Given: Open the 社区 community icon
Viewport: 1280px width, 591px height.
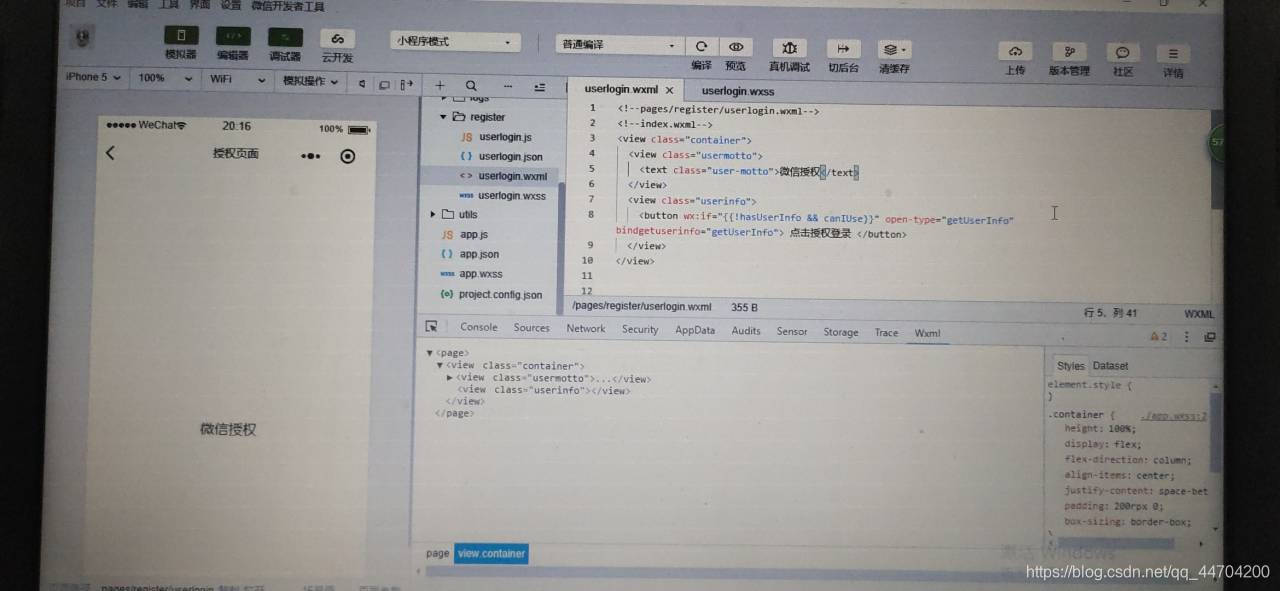Looking at the screenshot, I should 1123,53.
